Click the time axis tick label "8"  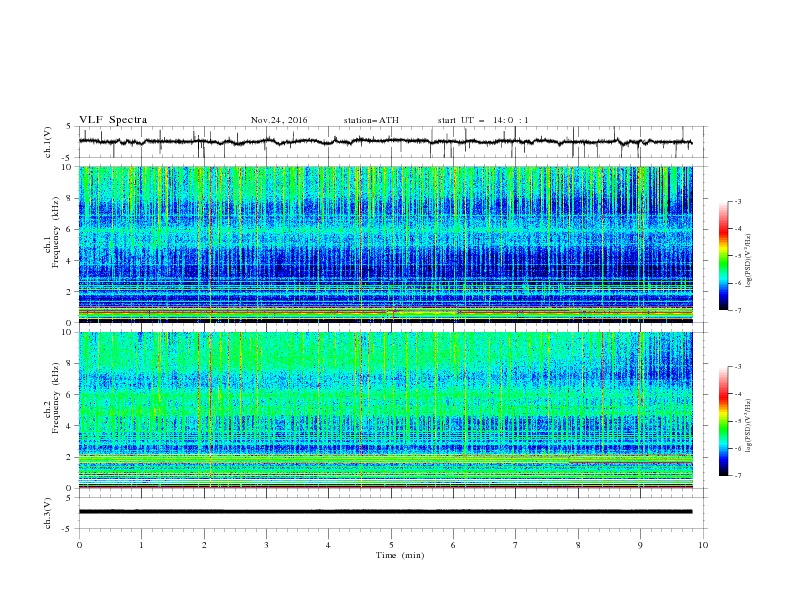(578, 545)
